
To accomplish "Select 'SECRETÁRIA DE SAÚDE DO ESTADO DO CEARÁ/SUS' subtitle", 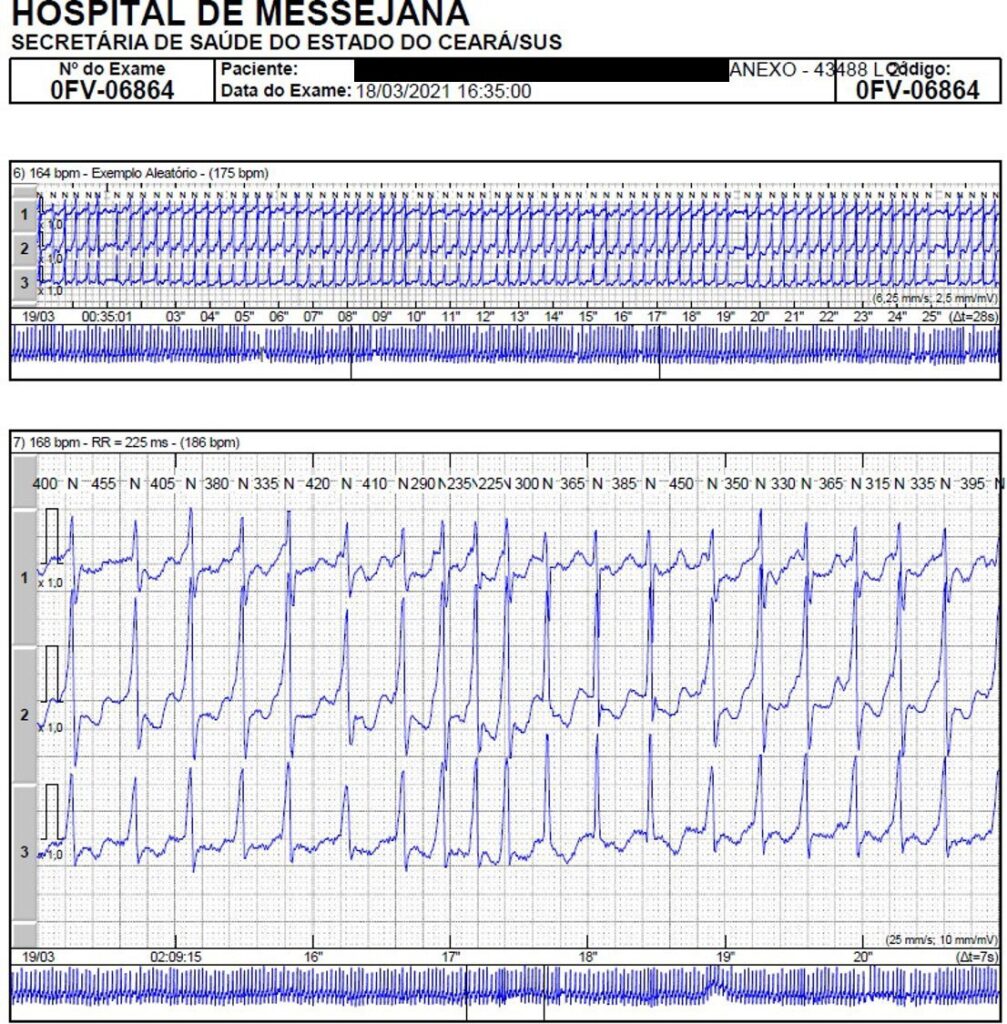I will coord(287,42).
